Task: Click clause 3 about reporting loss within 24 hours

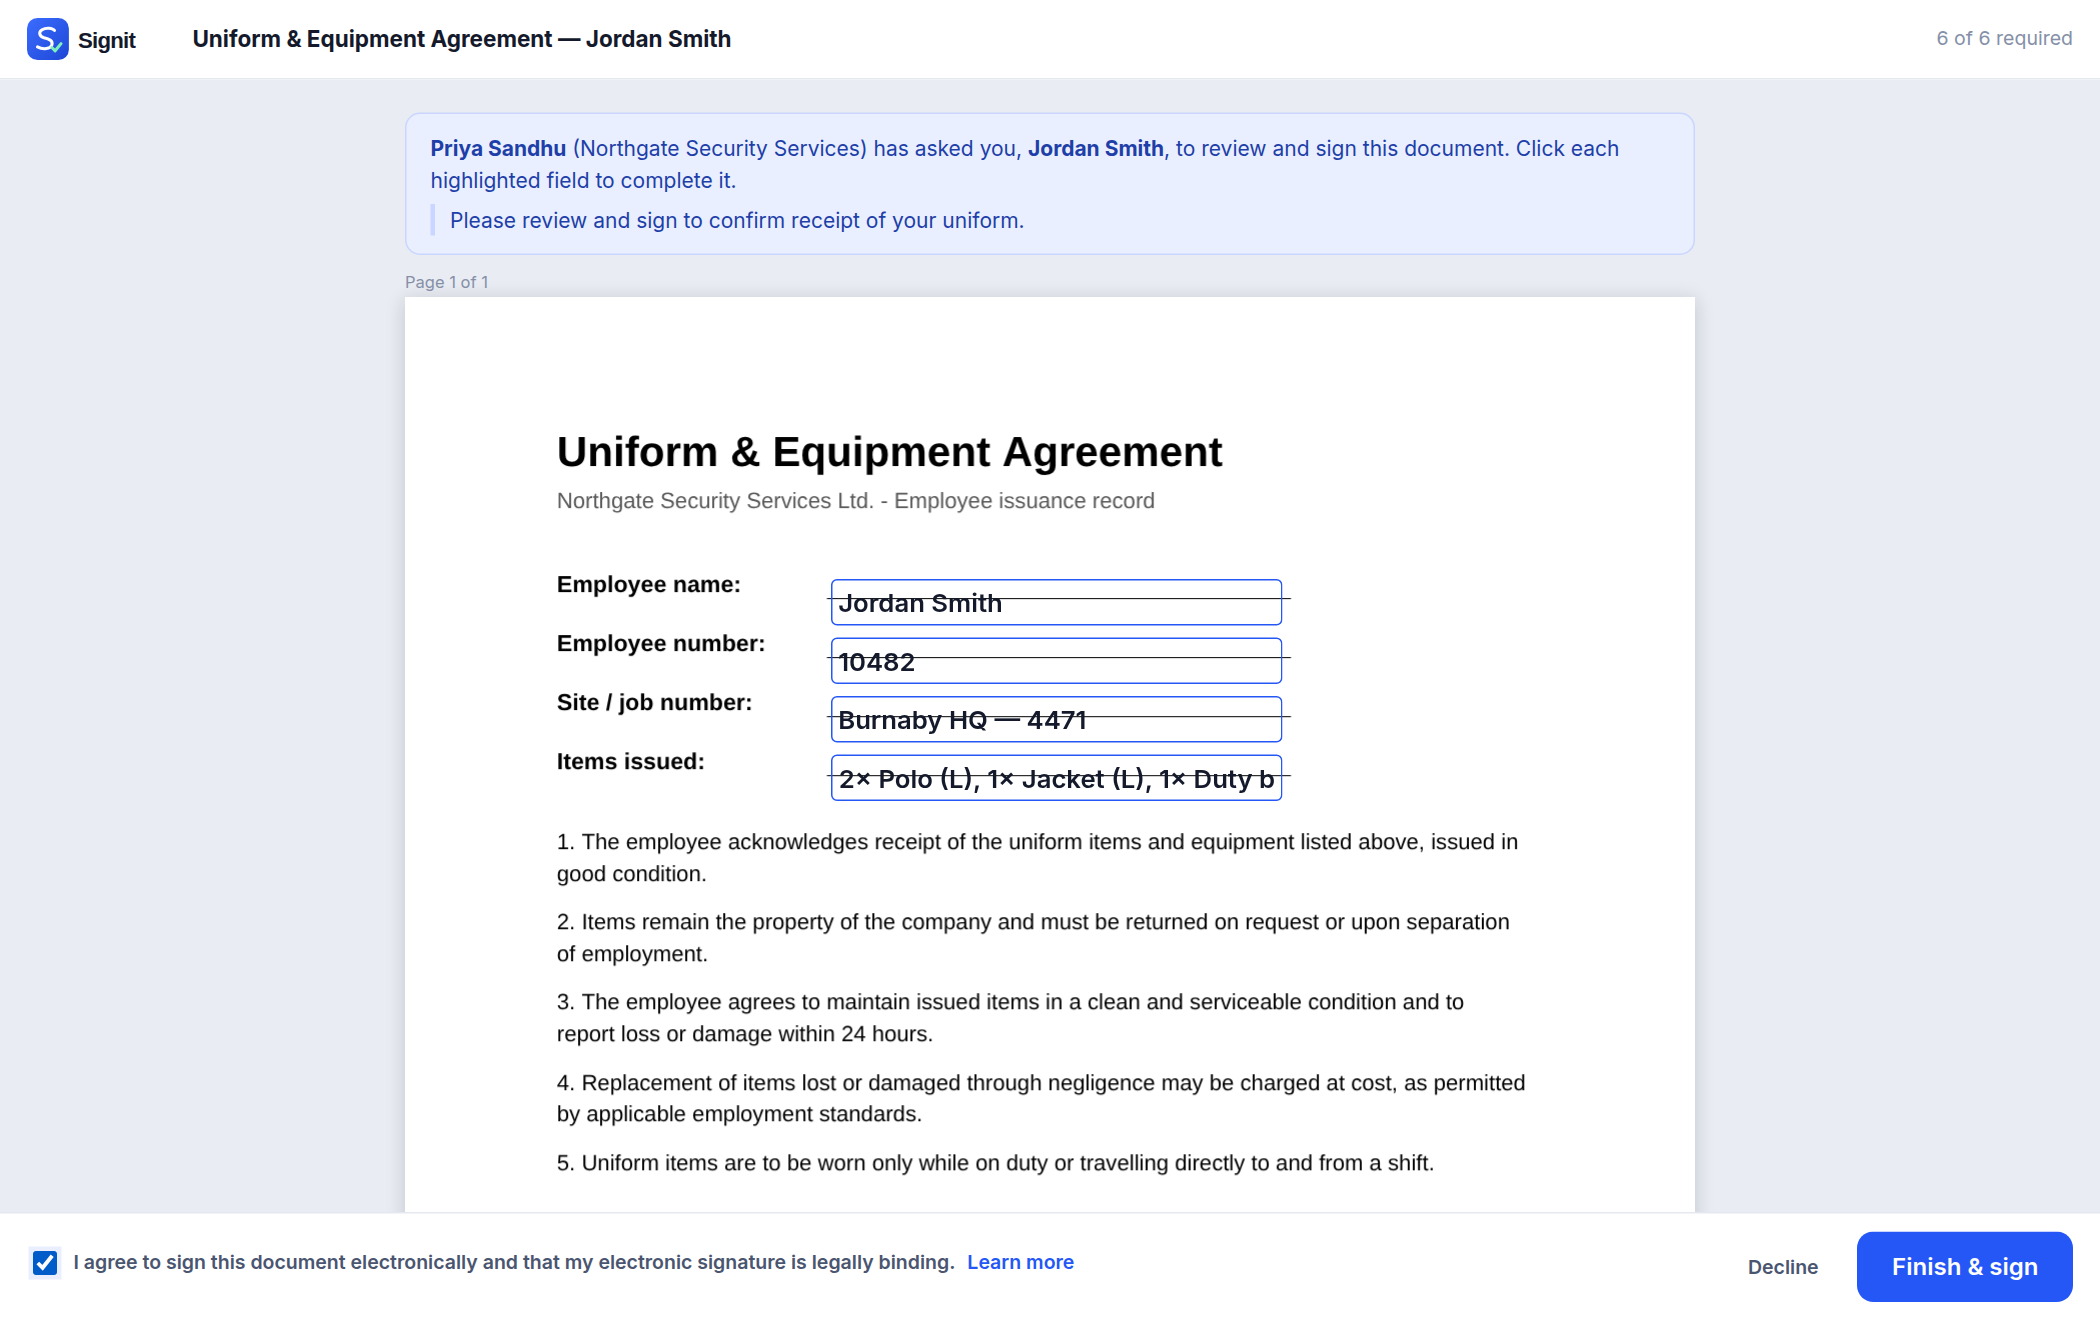Action: point(1010,1018)
